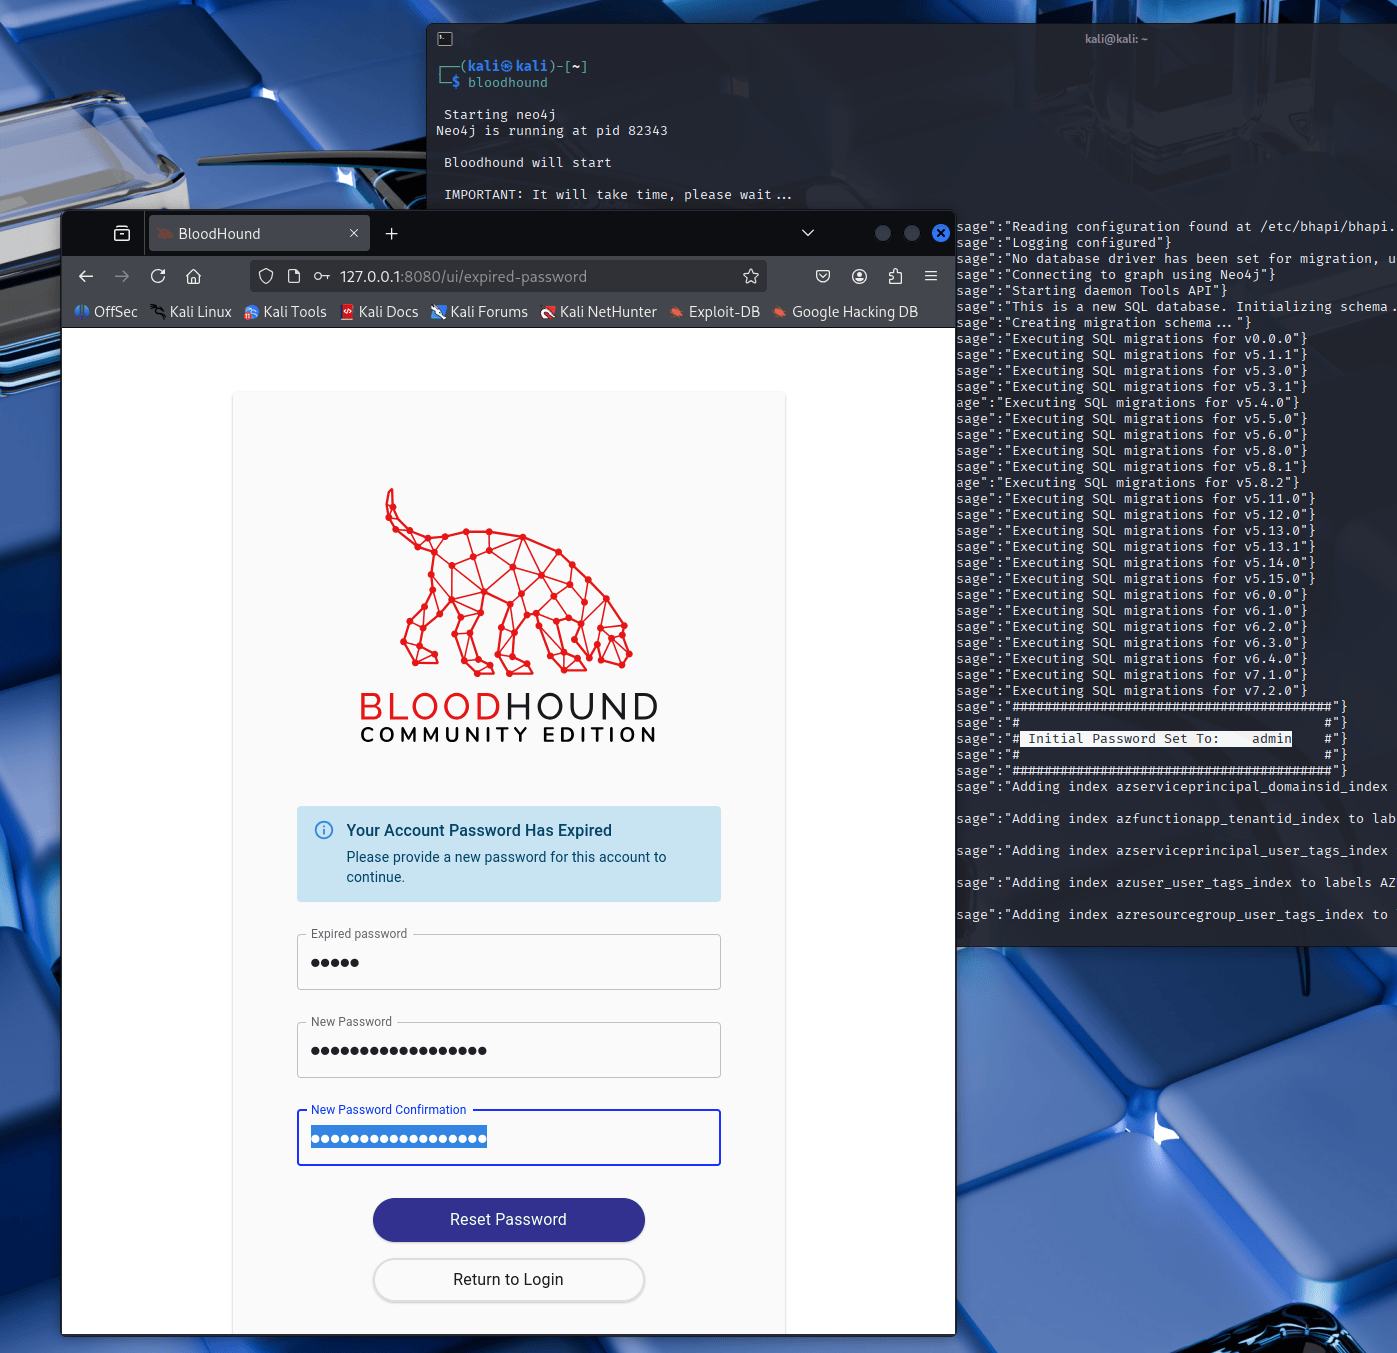Open the Kali Tools bookmark
Viewport: 1397px width, 1353px height.
coord(286,312)
